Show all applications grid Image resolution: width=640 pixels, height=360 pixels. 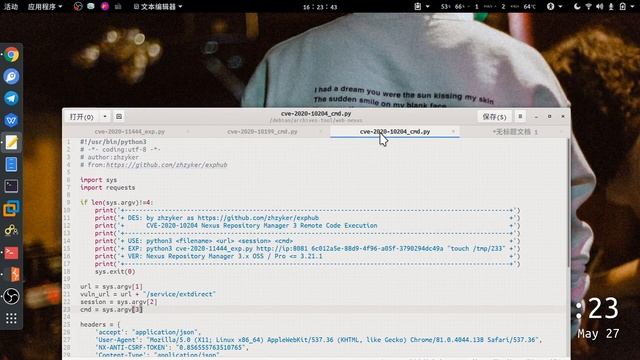11,319
